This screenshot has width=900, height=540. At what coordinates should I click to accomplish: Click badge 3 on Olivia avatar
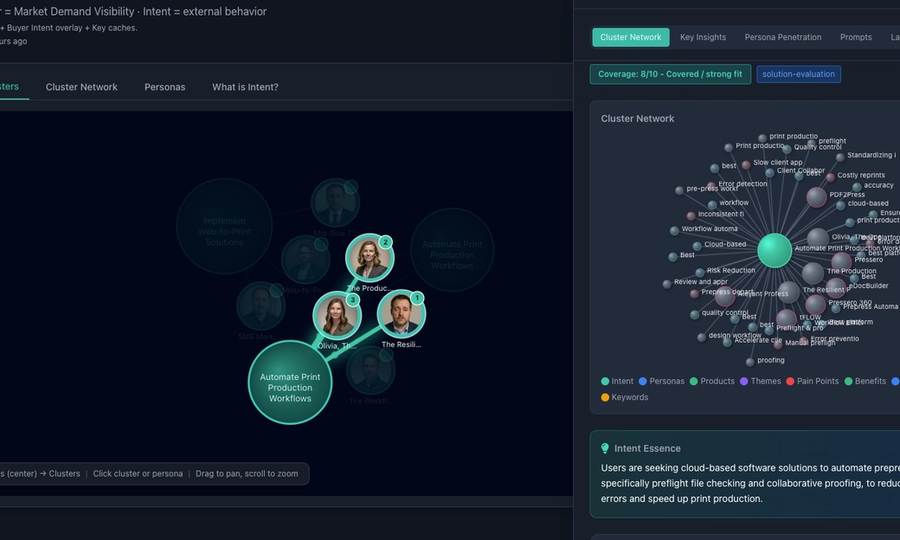353,300
